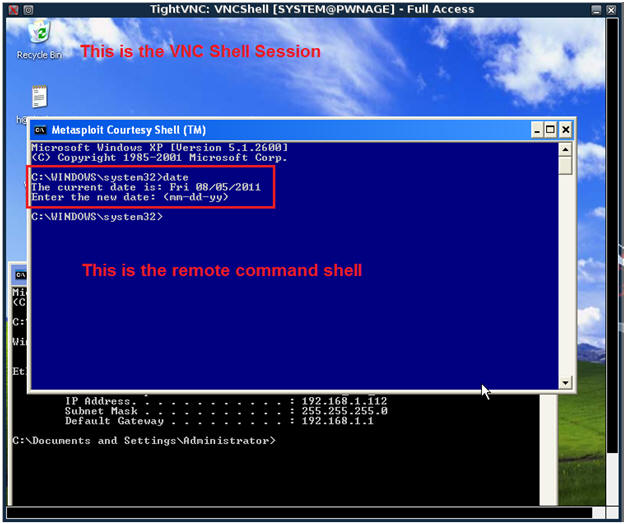Click the Courtesy Shell scrollbar up arrow
This screenshot has width=624, height=524.
tap(565, 150)
